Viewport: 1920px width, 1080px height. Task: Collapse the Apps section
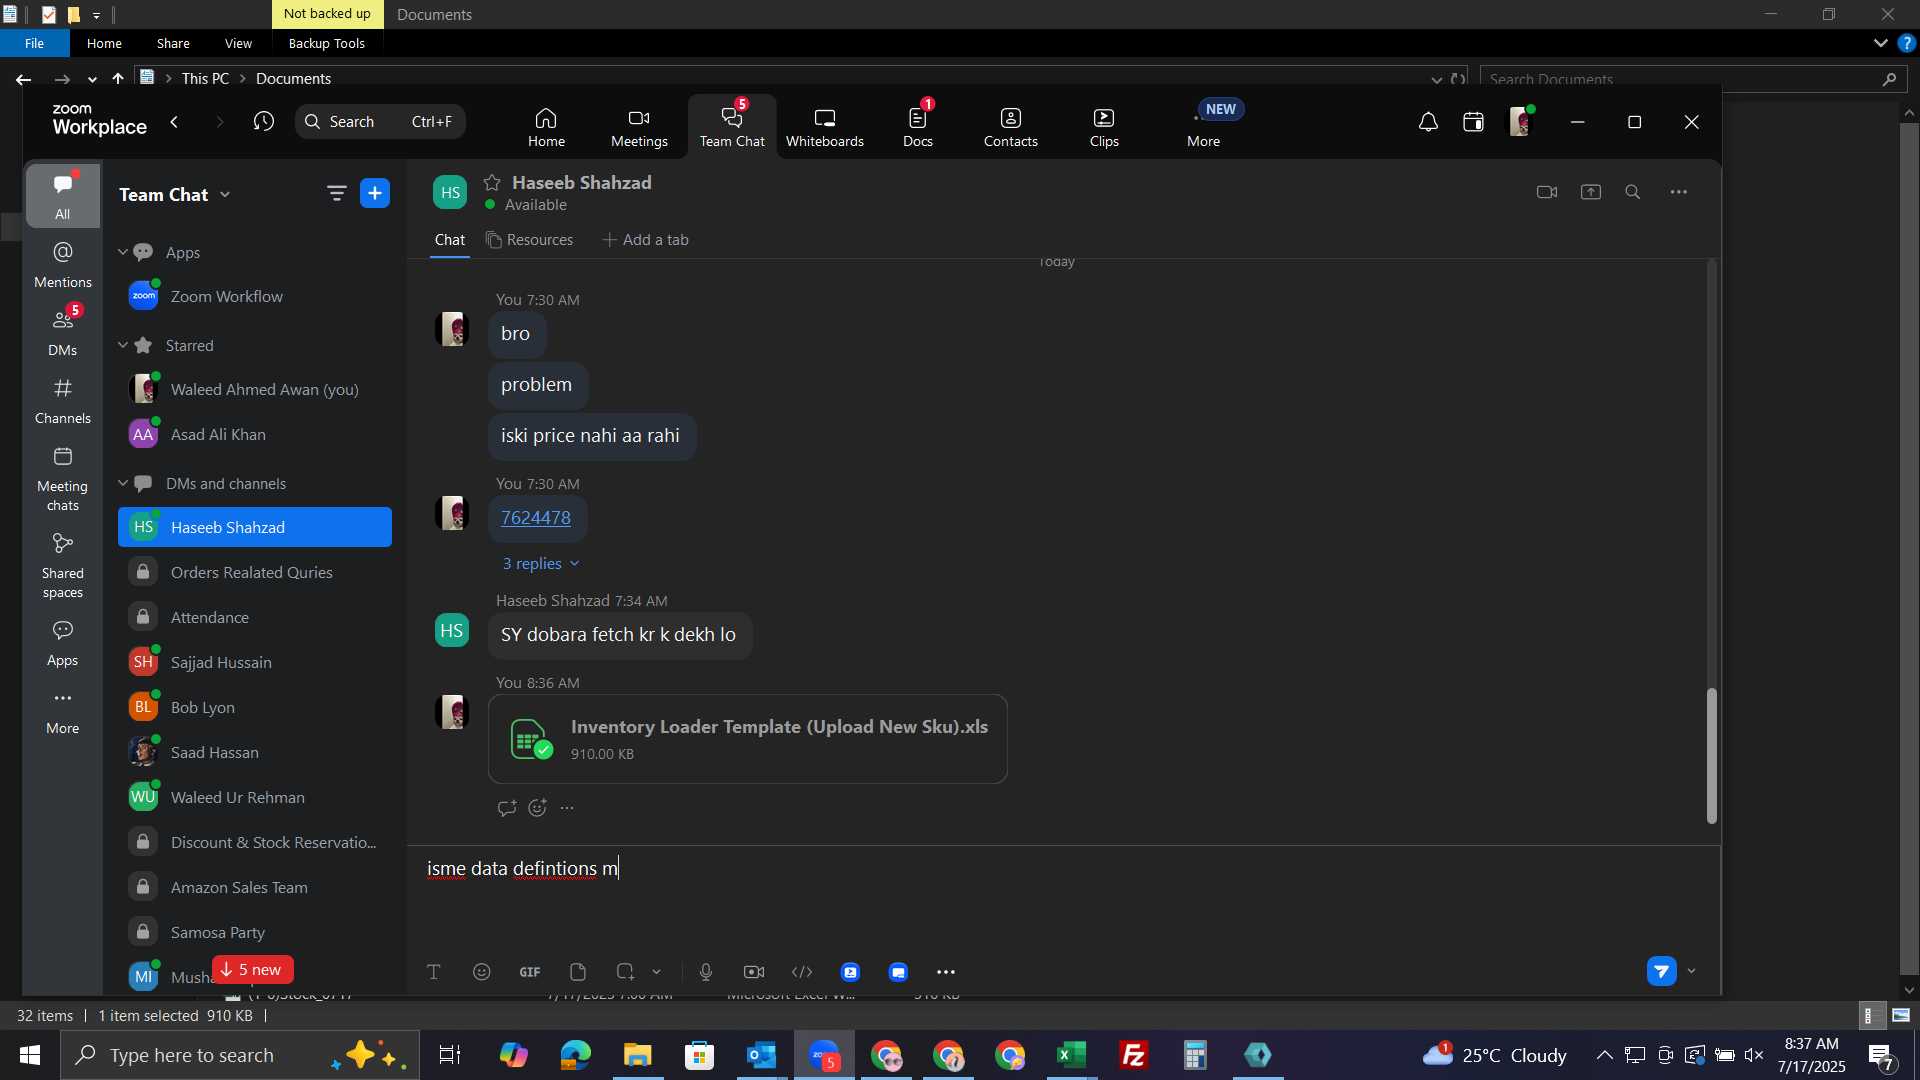tap(123, 253)
